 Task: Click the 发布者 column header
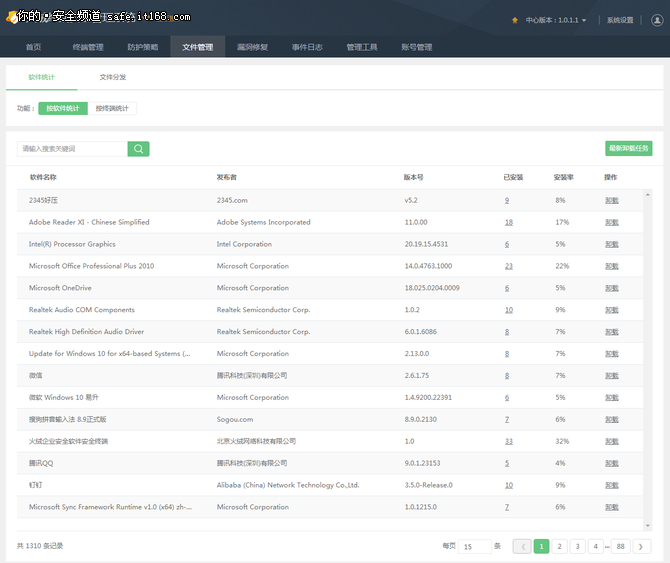[226, 177]
